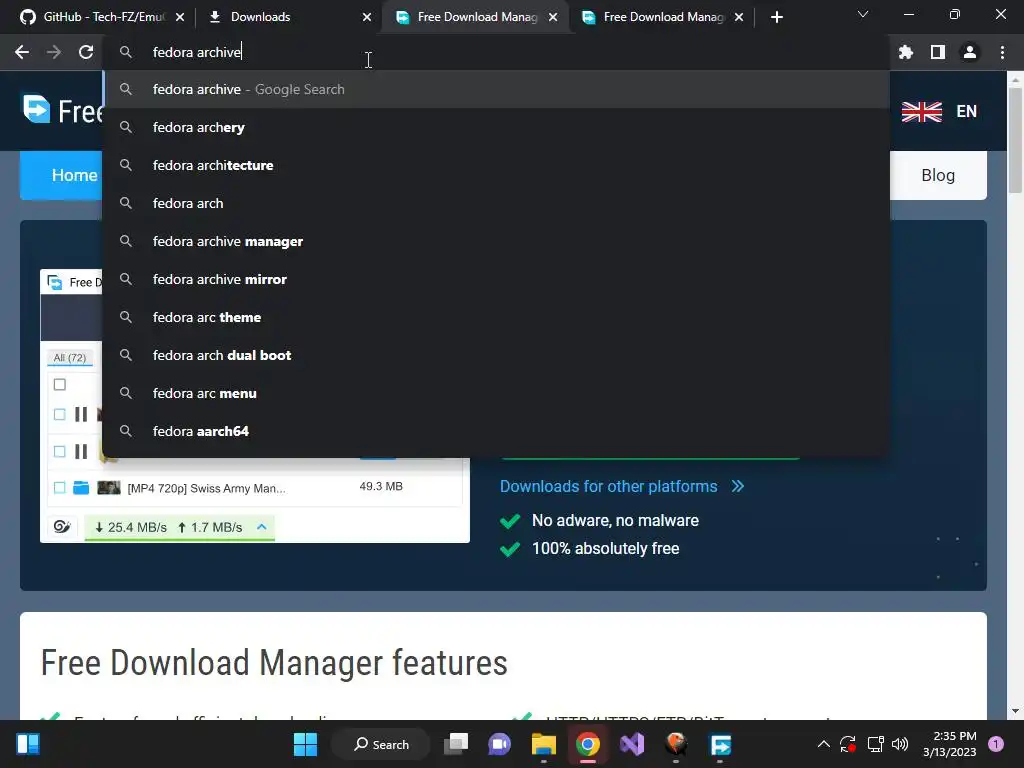
Task: Tick the select-all checkbox in download list
Action: [59, 384]
